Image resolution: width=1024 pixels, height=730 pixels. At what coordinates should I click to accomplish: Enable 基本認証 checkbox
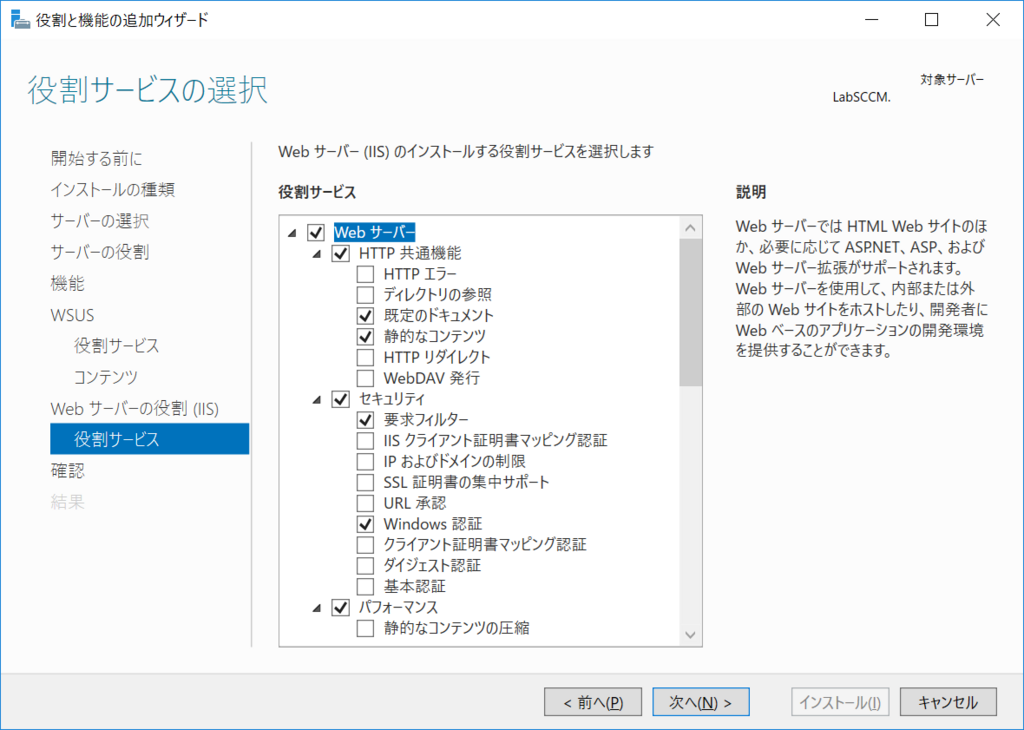tap(366, 586)
